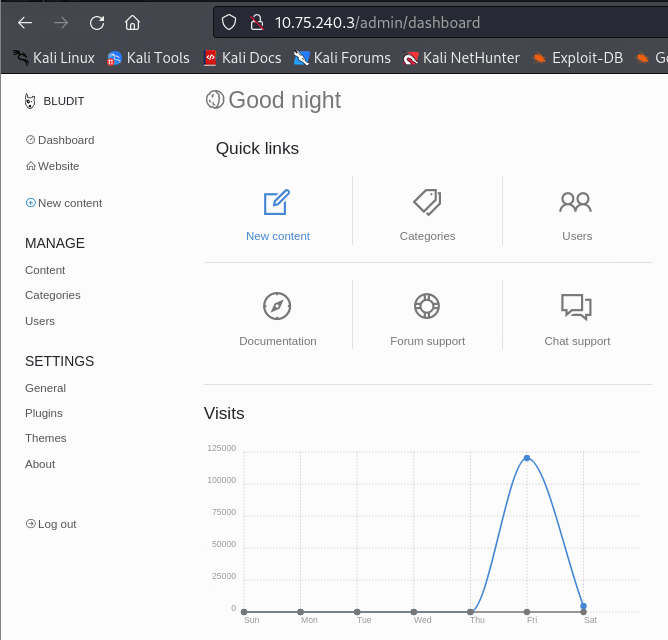Click the Bludit logo in sidebar

[31, 101]
